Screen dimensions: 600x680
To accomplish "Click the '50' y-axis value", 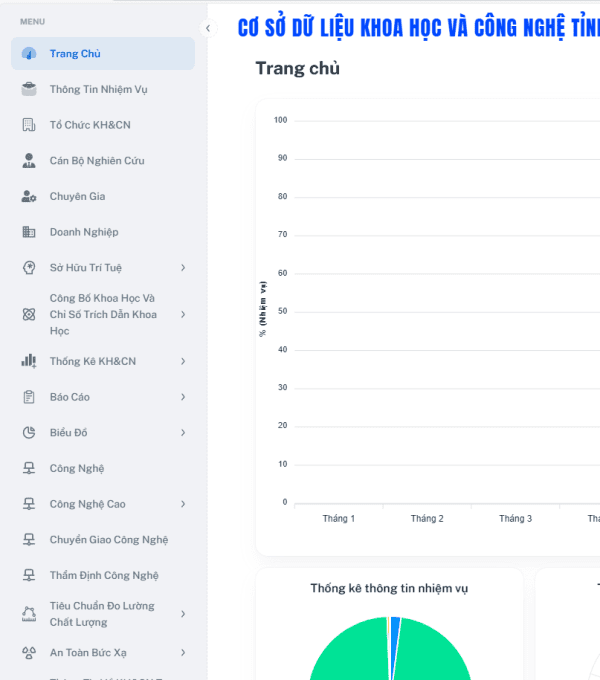I will pyautogui.click(x=283, y=311).
